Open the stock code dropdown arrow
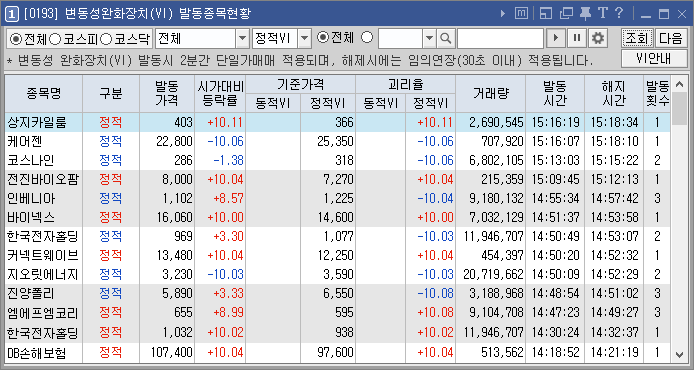Viewport: 694px width, 370px height. [x=429, y=39]
